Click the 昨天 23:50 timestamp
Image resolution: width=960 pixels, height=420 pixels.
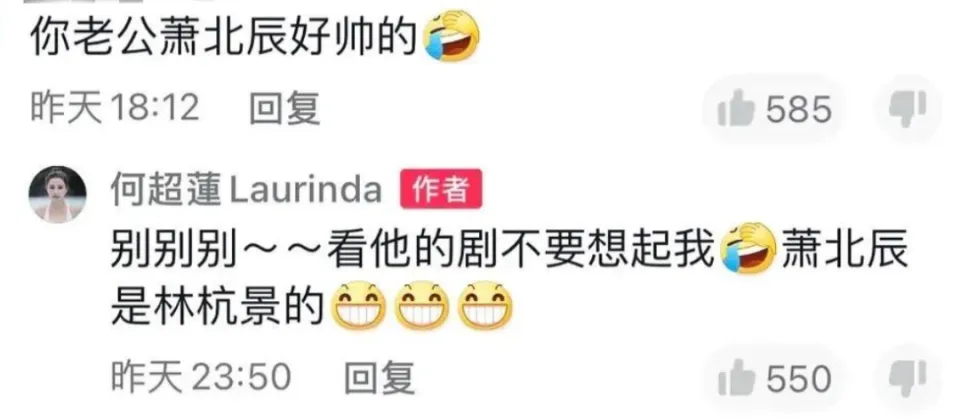201,377
